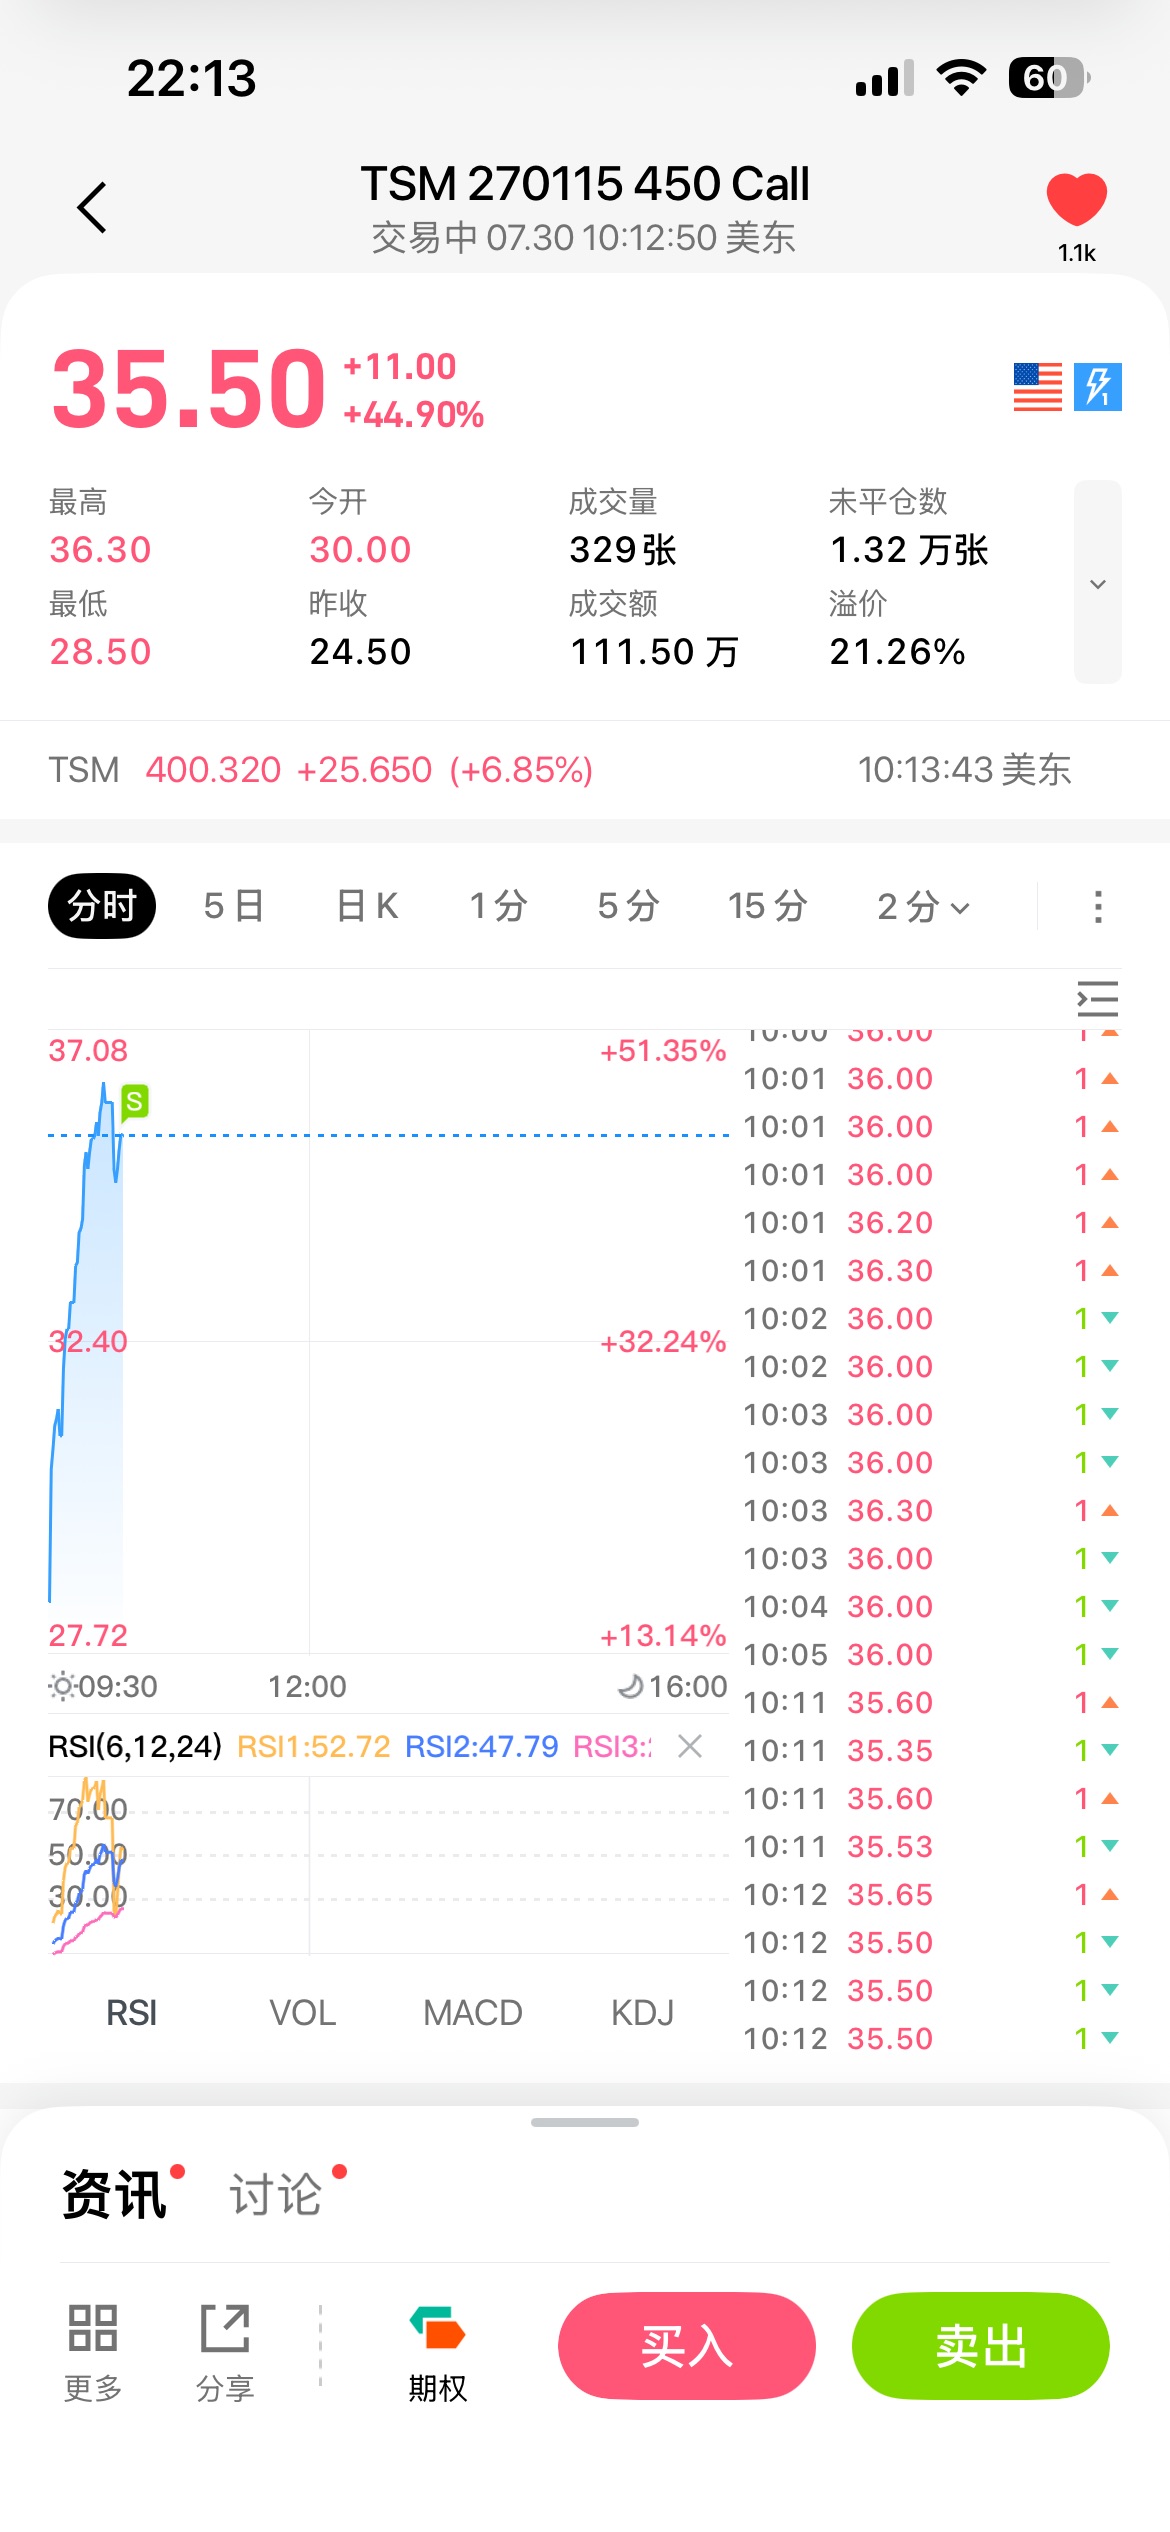Click the US flag market icon
This screenshot has width=1170, height=2532.
[x=1037, y=387]
